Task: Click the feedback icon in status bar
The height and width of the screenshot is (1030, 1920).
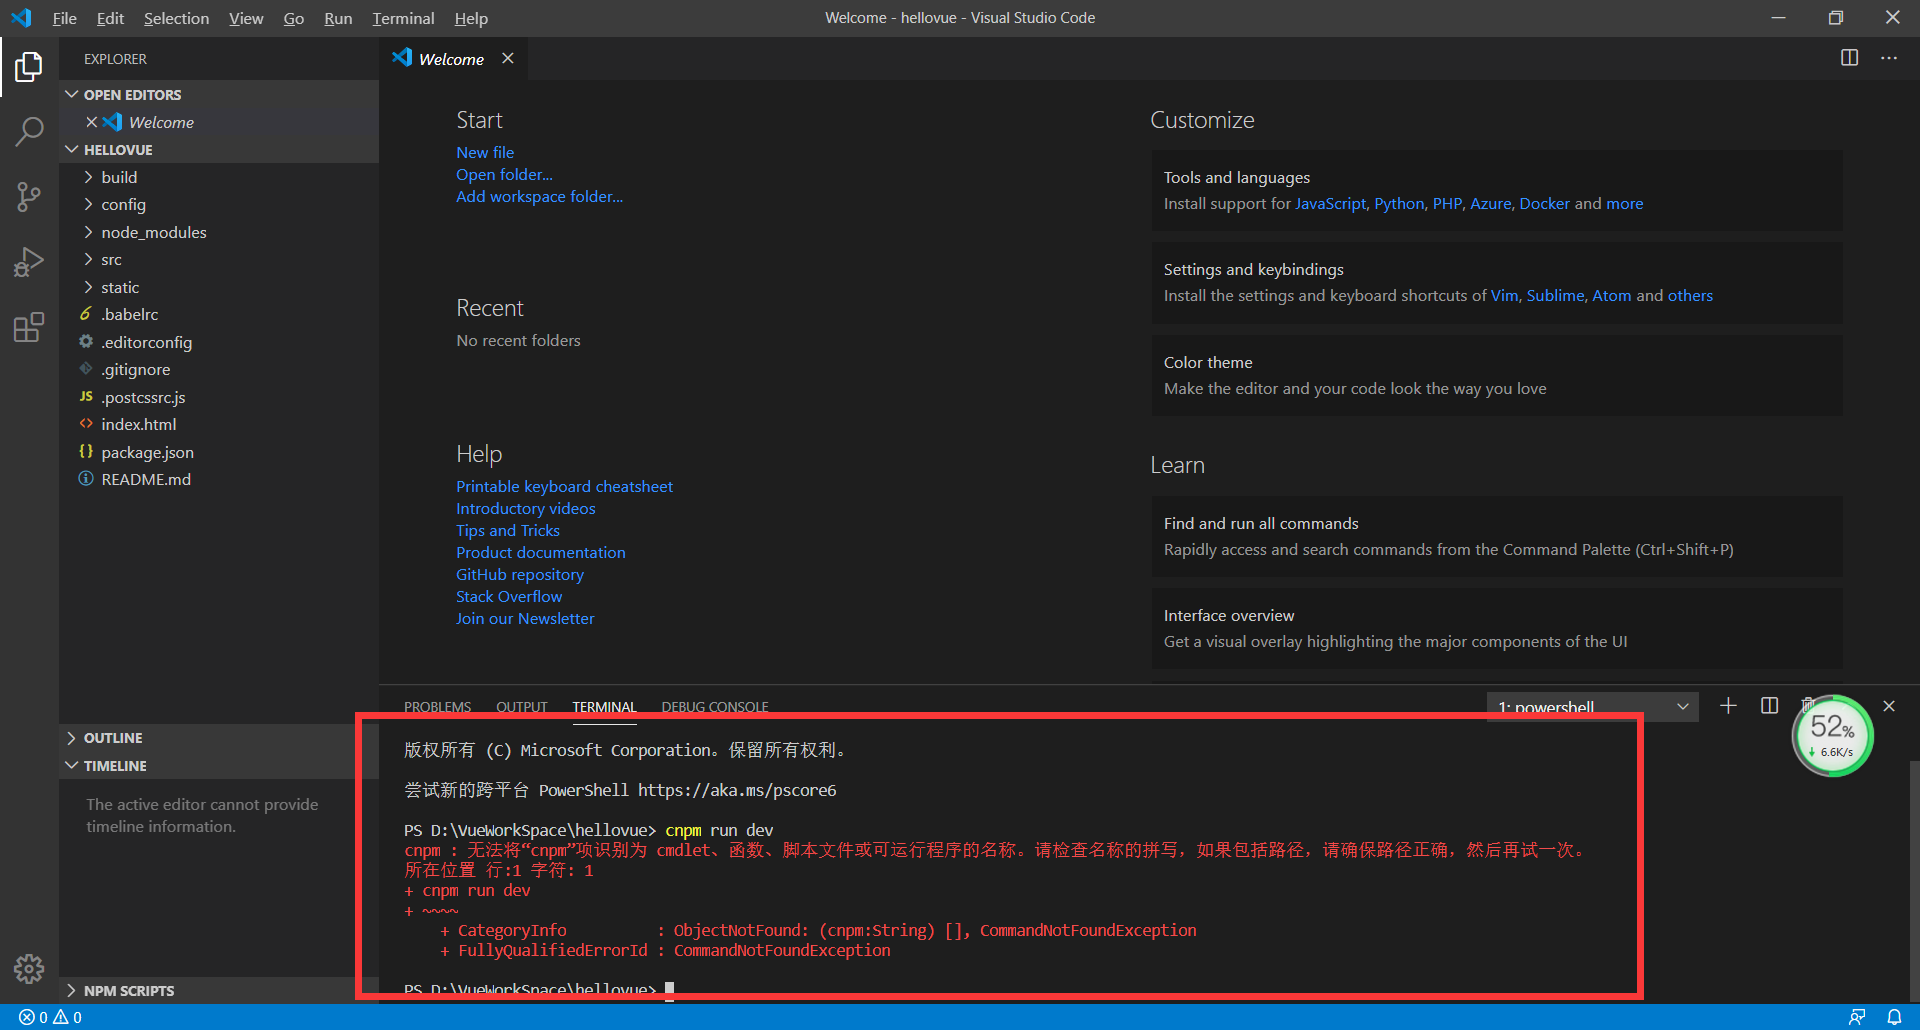Action: (1857, 1017)
